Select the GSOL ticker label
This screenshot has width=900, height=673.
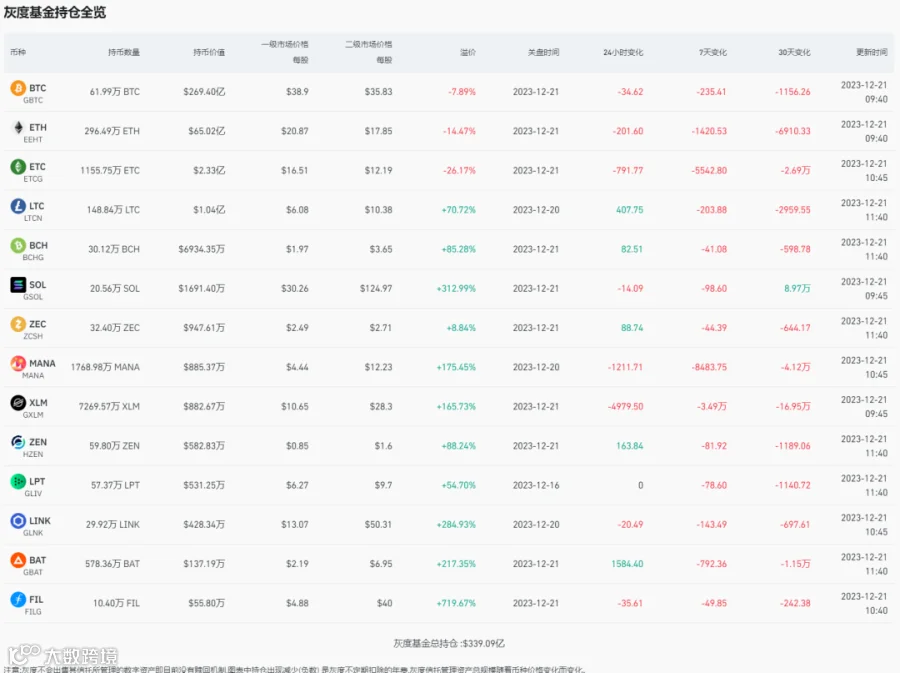pos(33,297)
